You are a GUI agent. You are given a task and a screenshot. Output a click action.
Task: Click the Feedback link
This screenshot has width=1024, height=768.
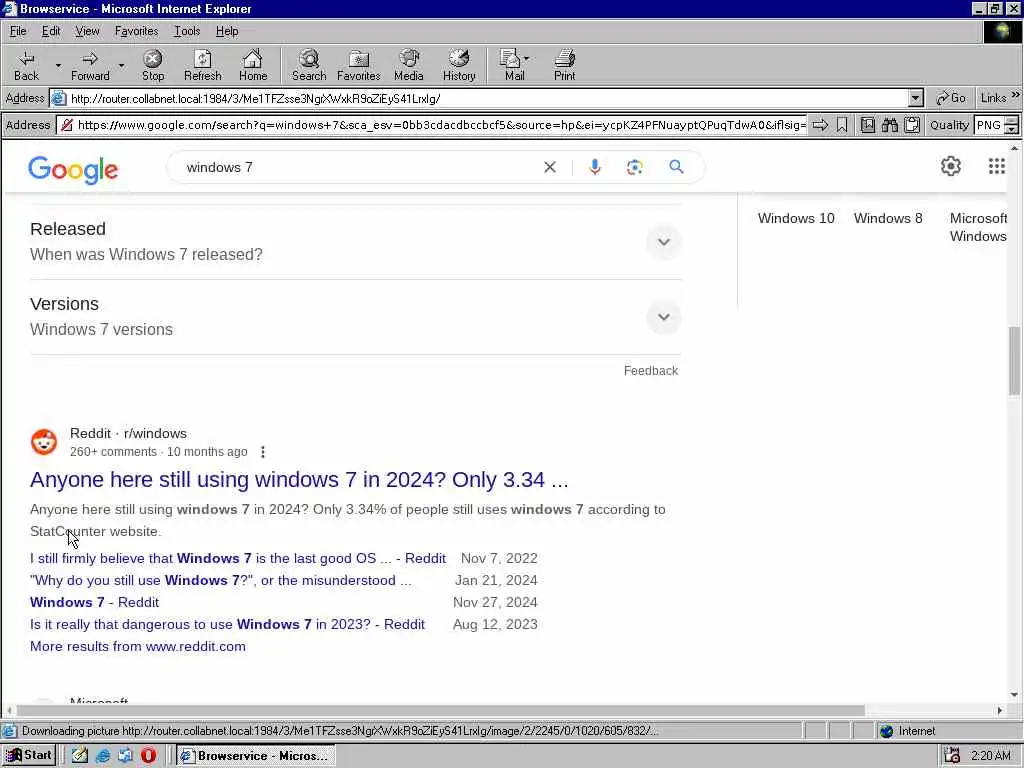[651, 371]
